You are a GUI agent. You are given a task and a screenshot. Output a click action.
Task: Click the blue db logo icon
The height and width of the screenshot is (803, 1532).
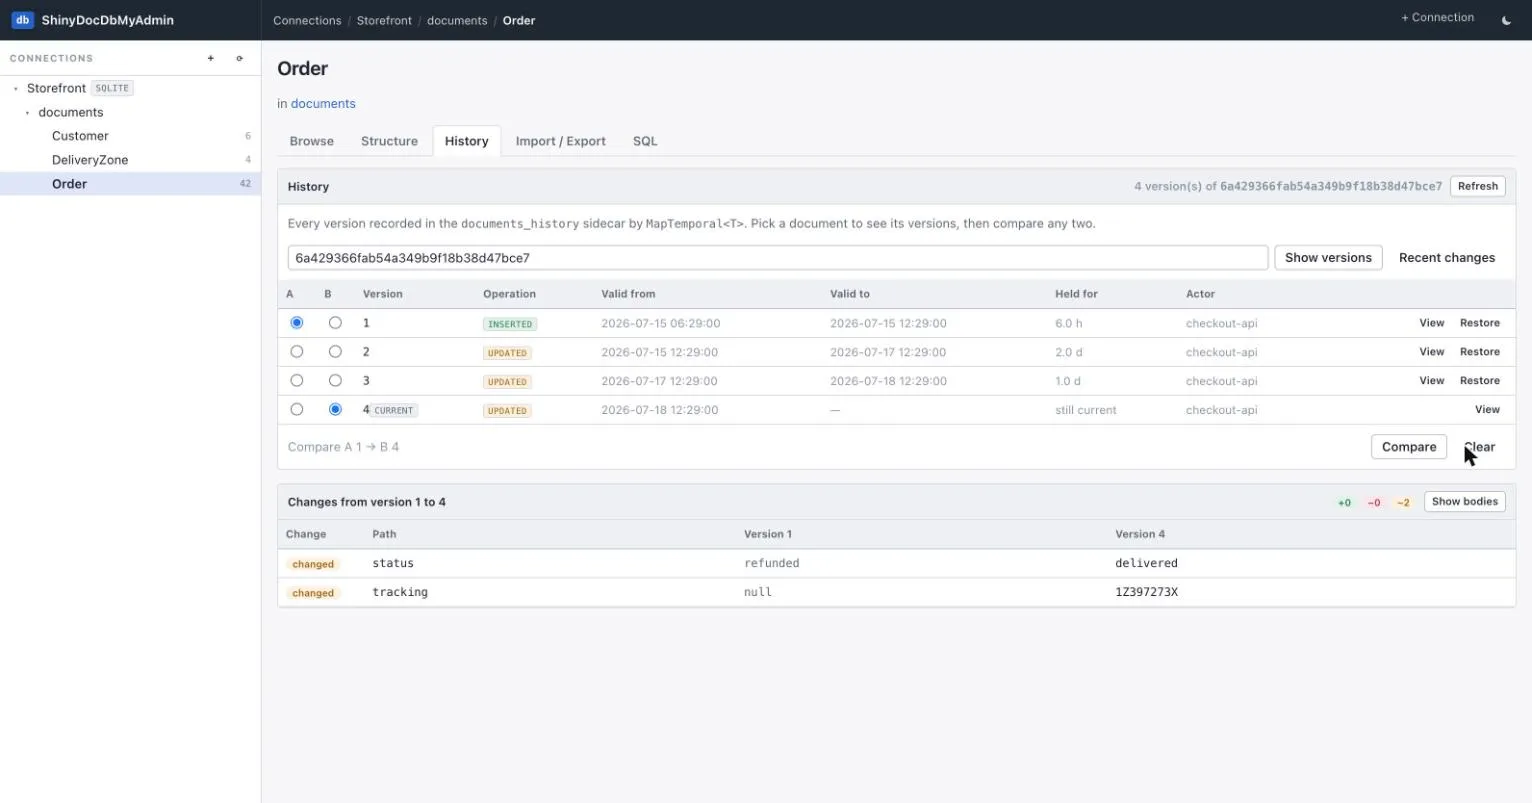coord(22,20)
